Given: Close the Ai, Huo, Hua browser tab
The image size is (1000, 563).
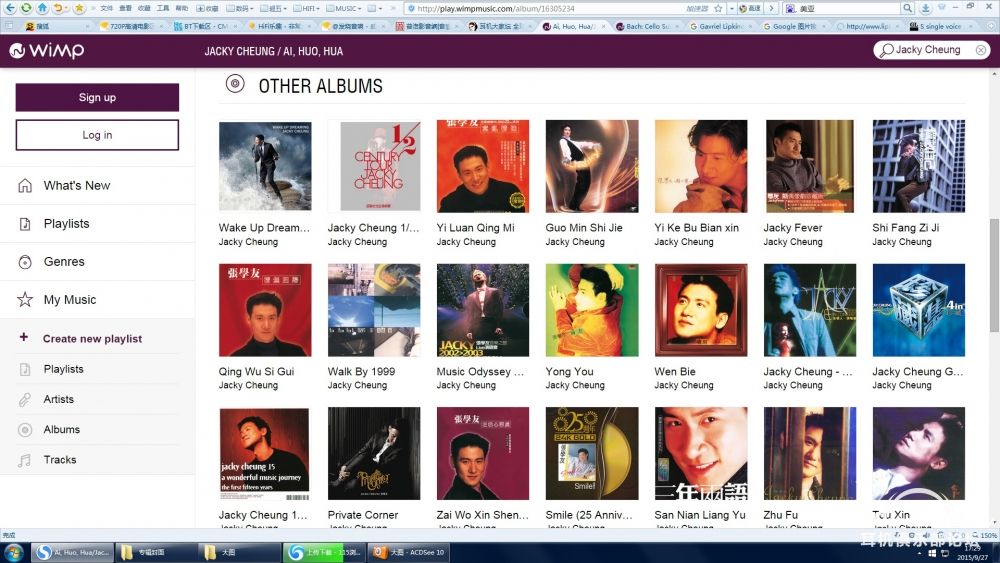Looking at the screenshot, I should click(x=603, y=26).
